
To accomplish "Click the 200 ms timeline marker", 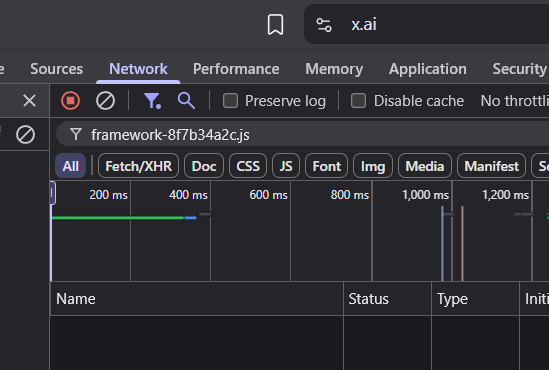I will pos(108,195).
